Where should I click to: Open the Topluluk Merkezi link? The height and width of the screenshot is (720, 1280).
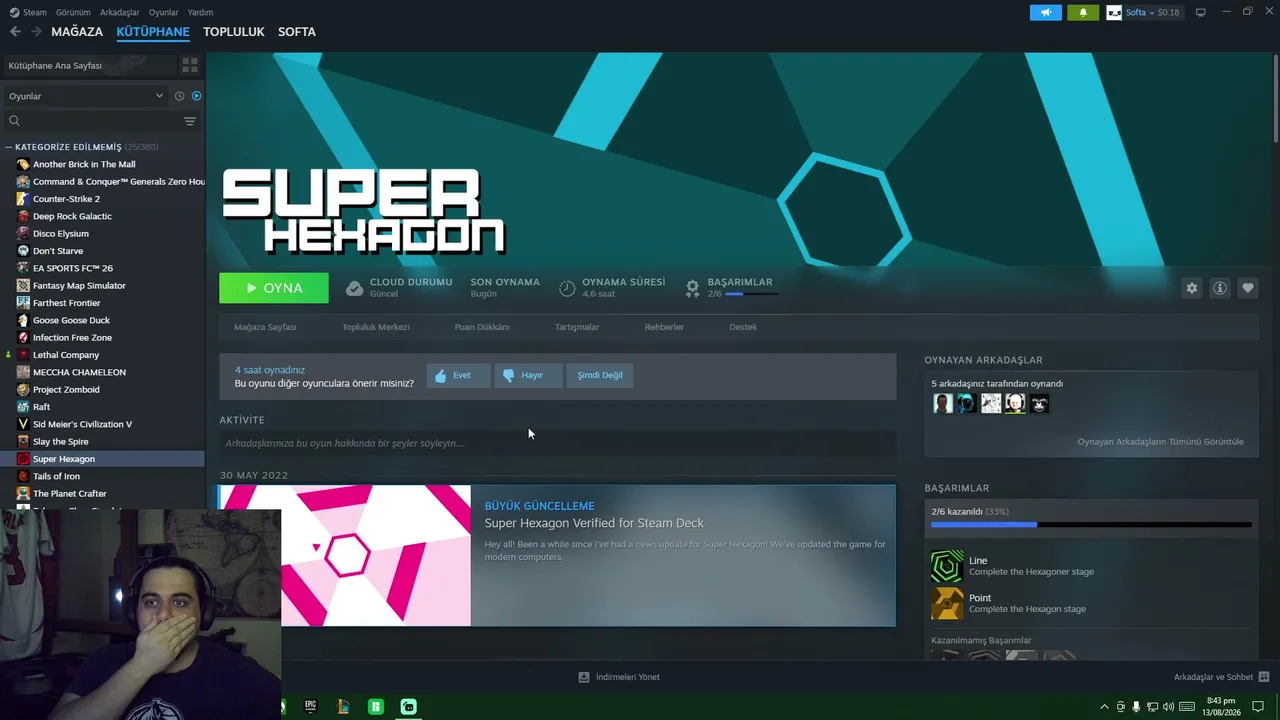376,327
